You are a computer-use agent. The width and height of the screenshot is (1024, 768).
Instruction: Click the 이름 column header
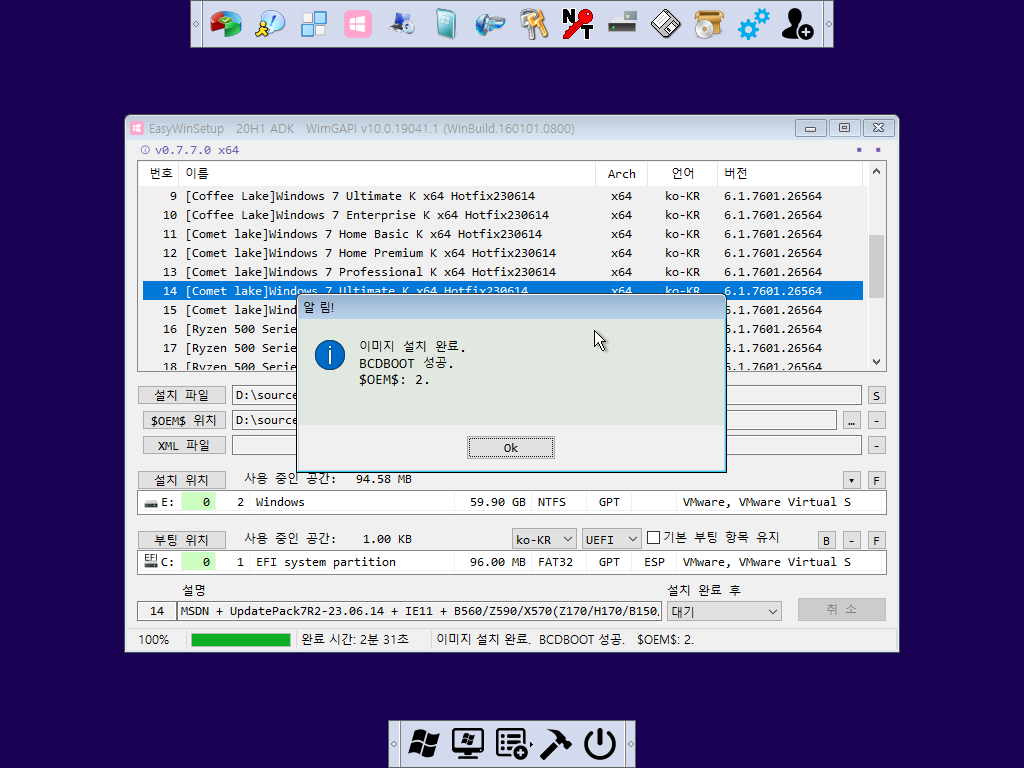click(x=387, y=174)
